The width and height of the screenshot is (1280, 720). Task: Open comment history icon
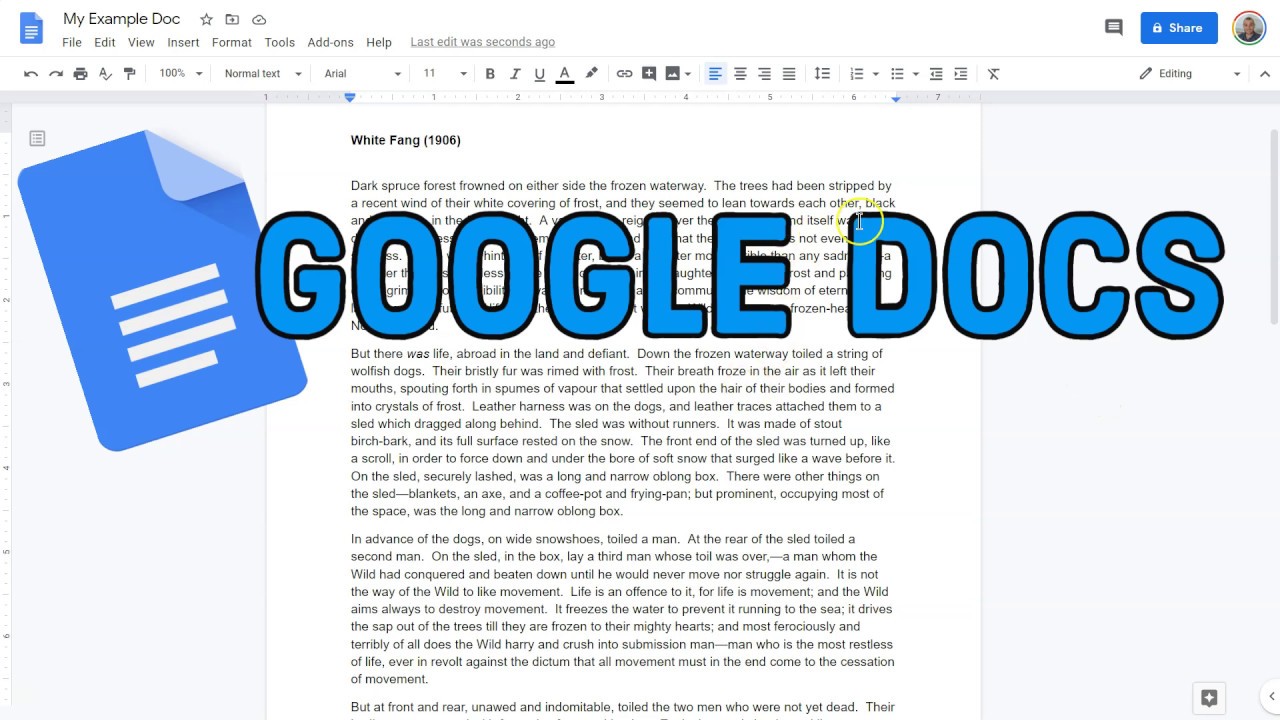click(1113, 28)
